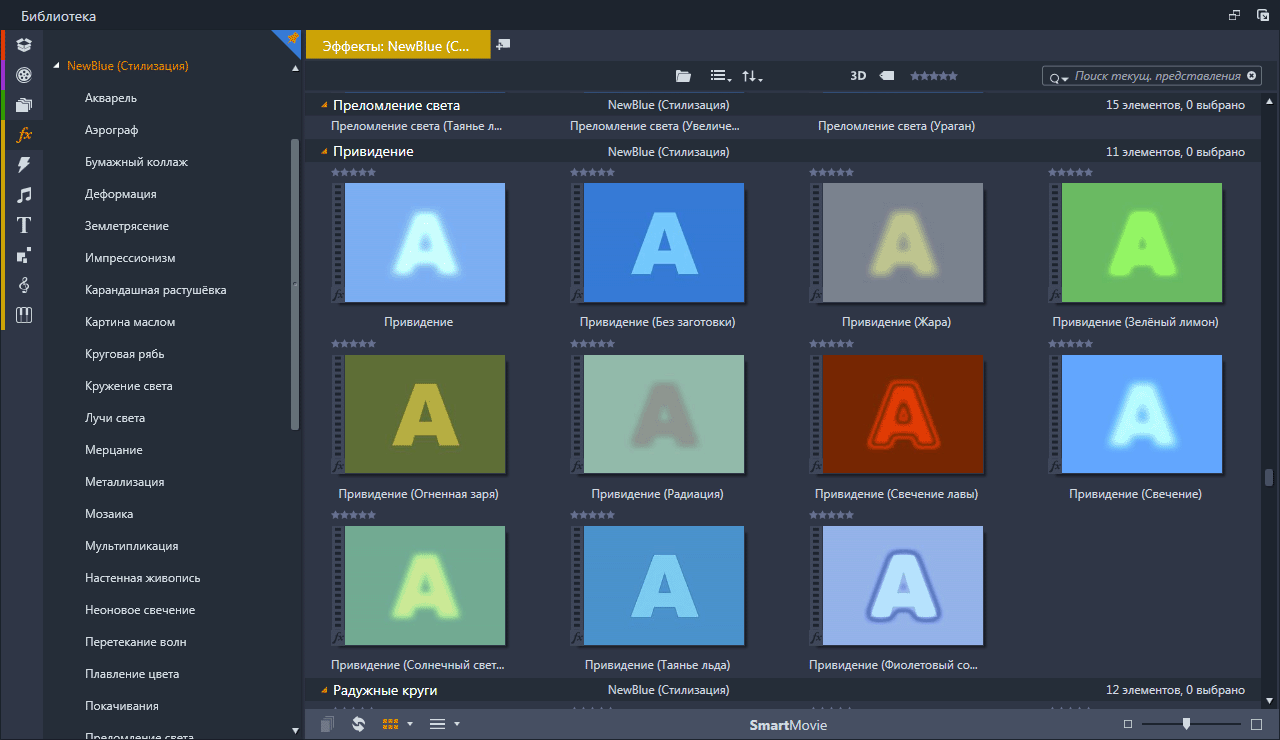Select Картина маслом tree item
The width and height of the screenshot is (1280, 740).
[130, 322]
